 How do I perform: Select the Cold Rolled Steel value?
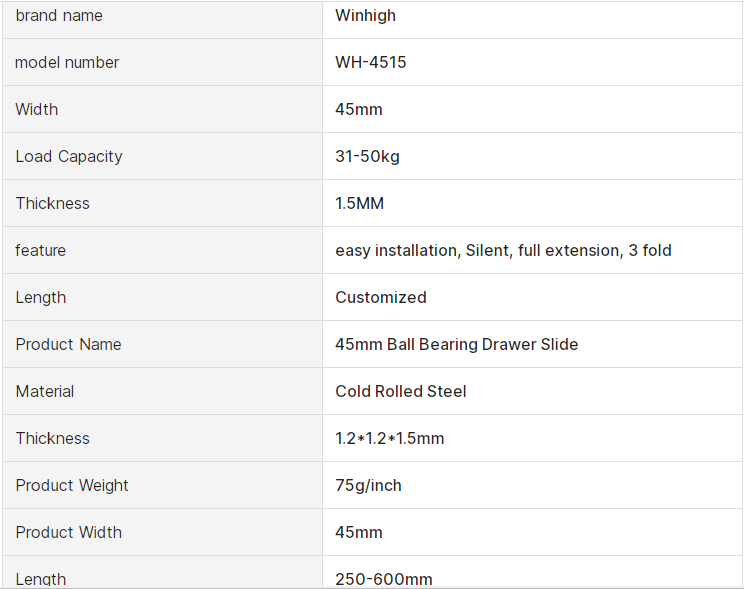click(x=401, y=392)
